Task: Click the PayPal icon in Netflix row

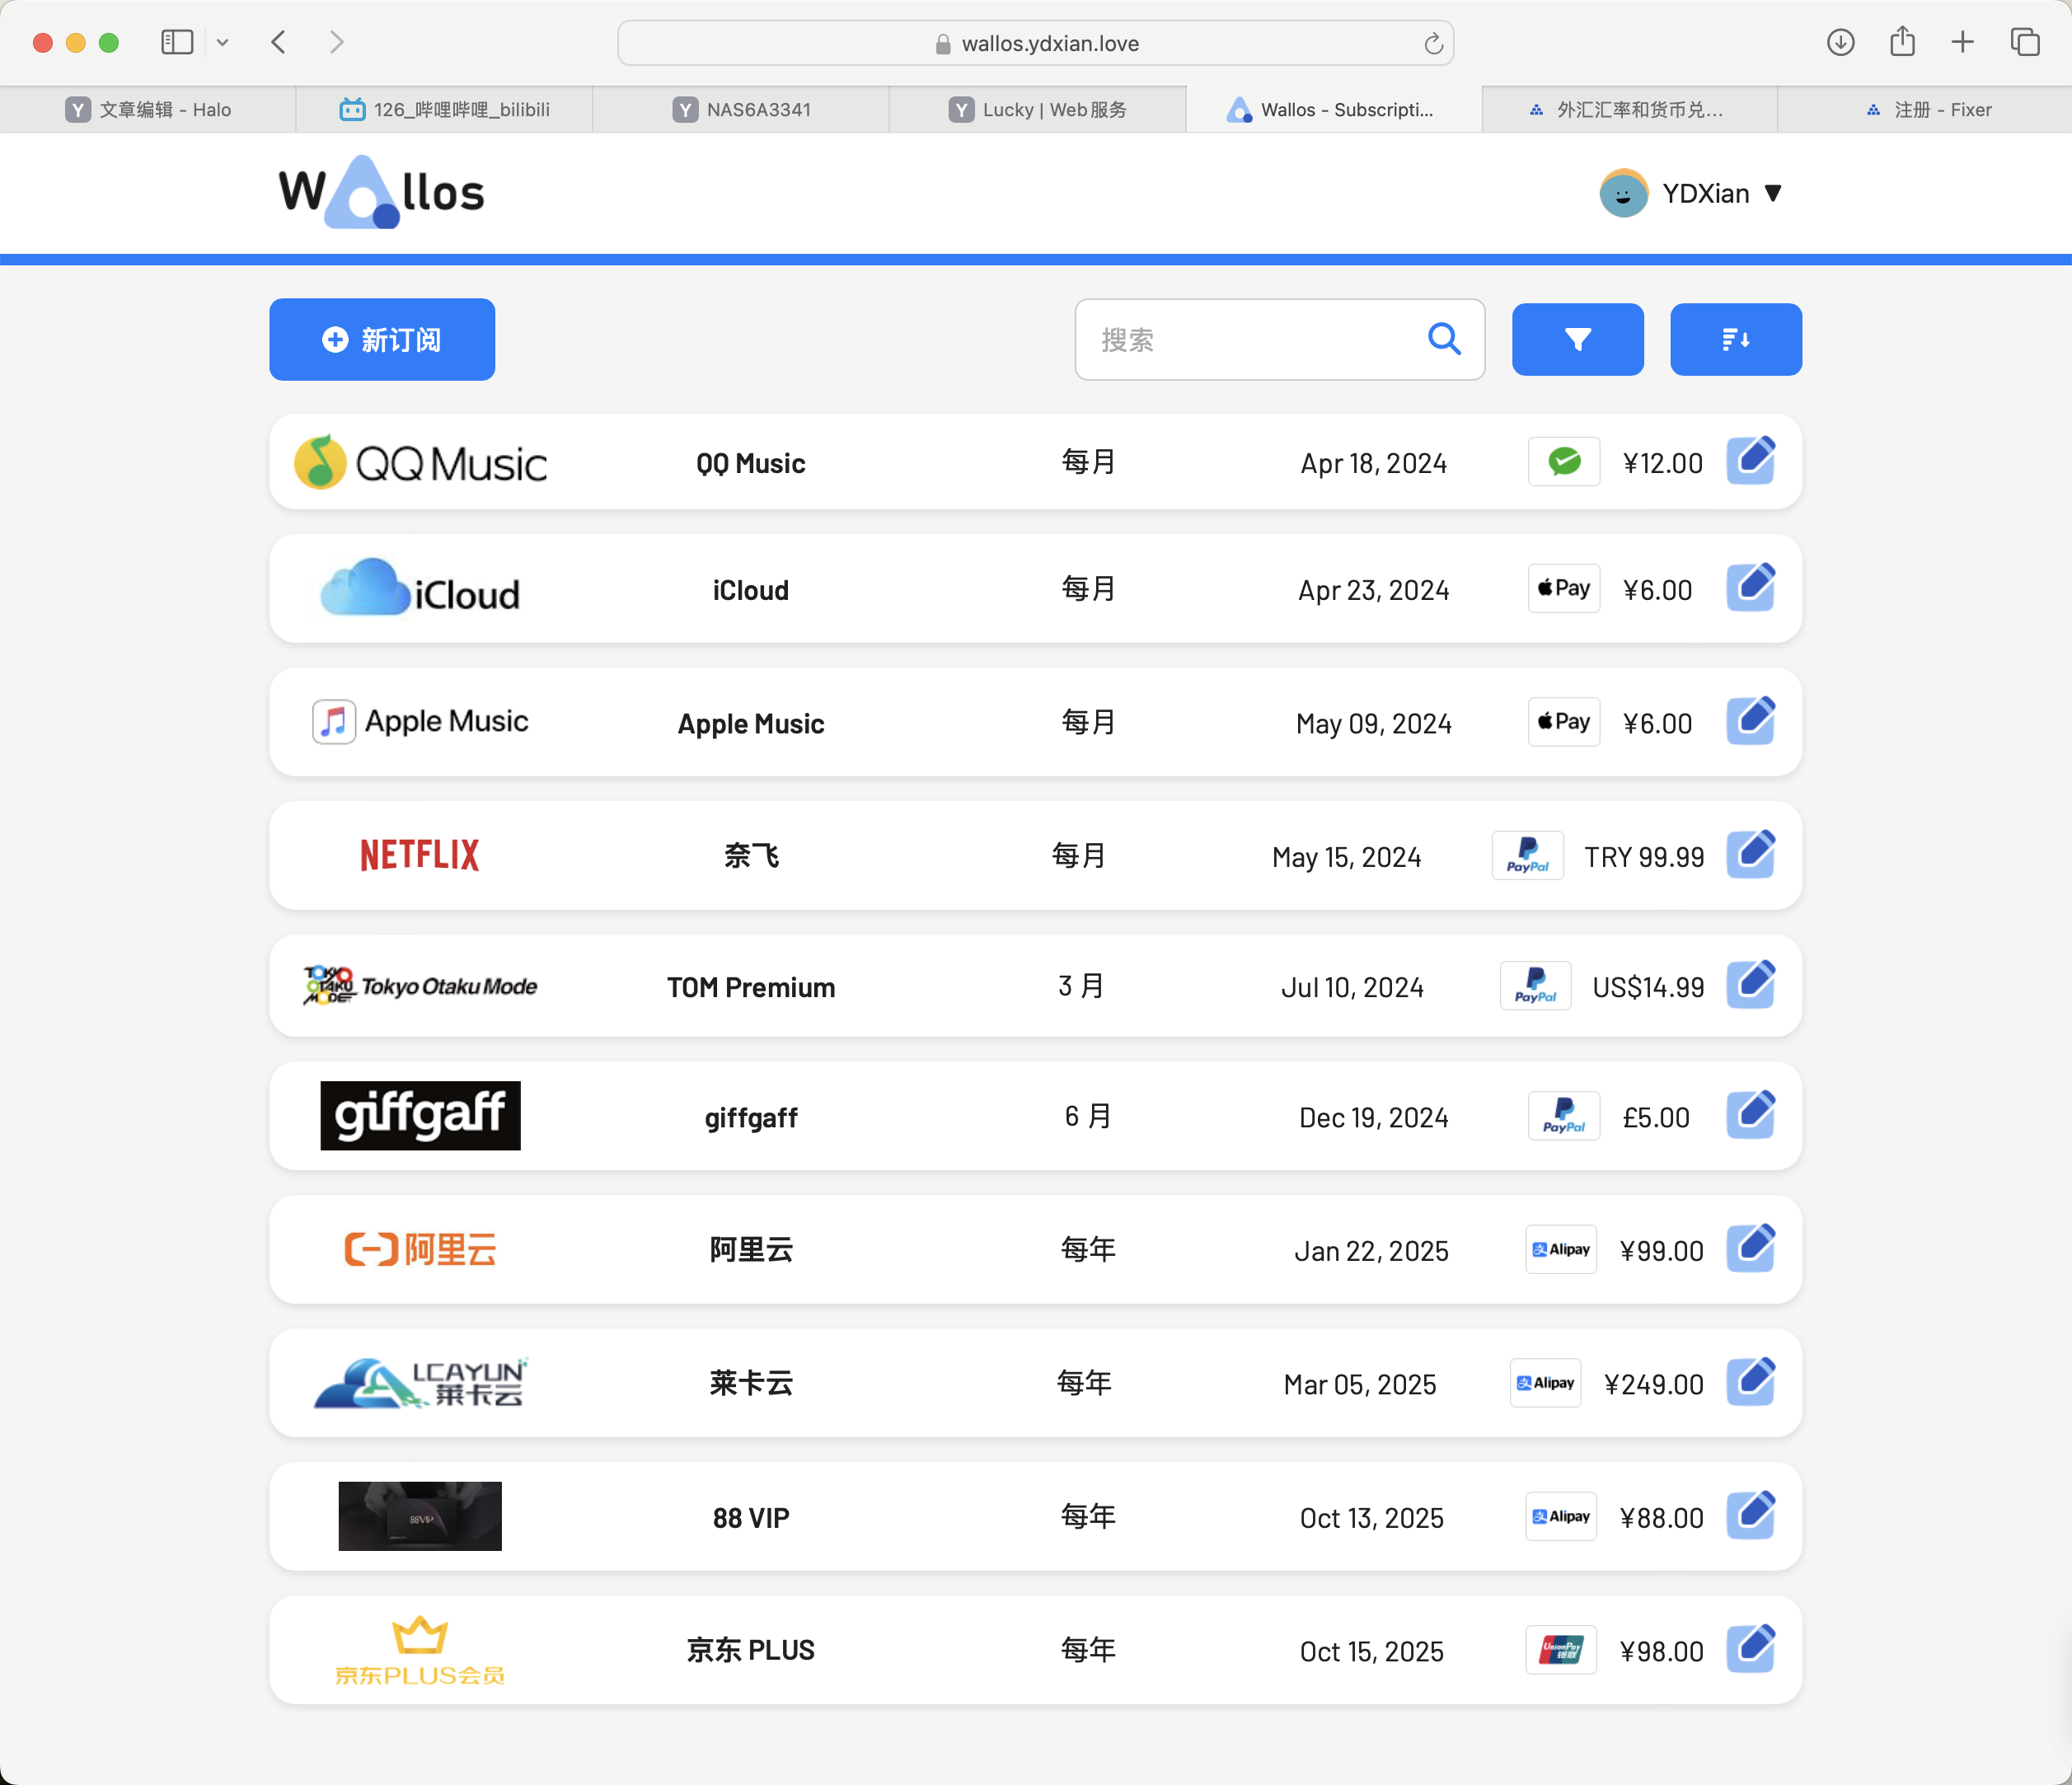Action: coord(1527,856)
